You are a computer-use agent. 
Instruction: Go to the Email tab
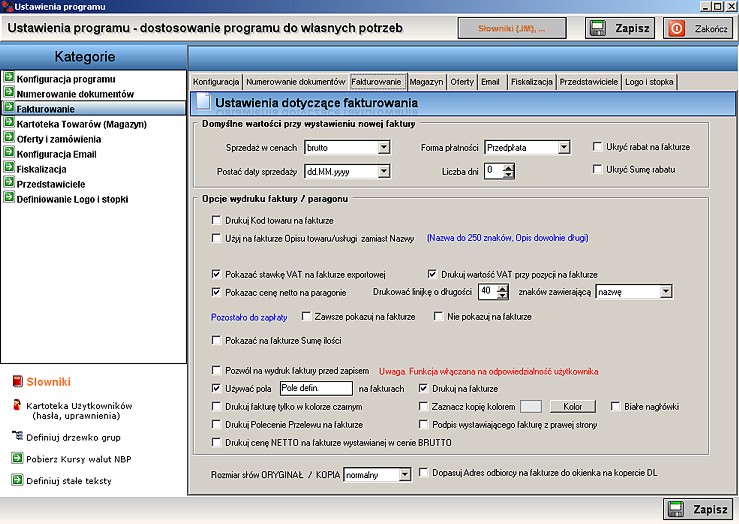click(x=491, y=82)
